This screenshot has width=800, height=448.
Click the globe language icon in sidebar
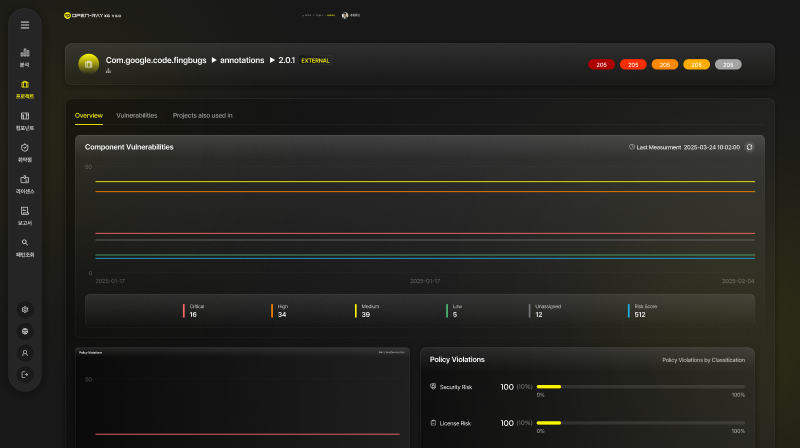click(x=24, y=331)
